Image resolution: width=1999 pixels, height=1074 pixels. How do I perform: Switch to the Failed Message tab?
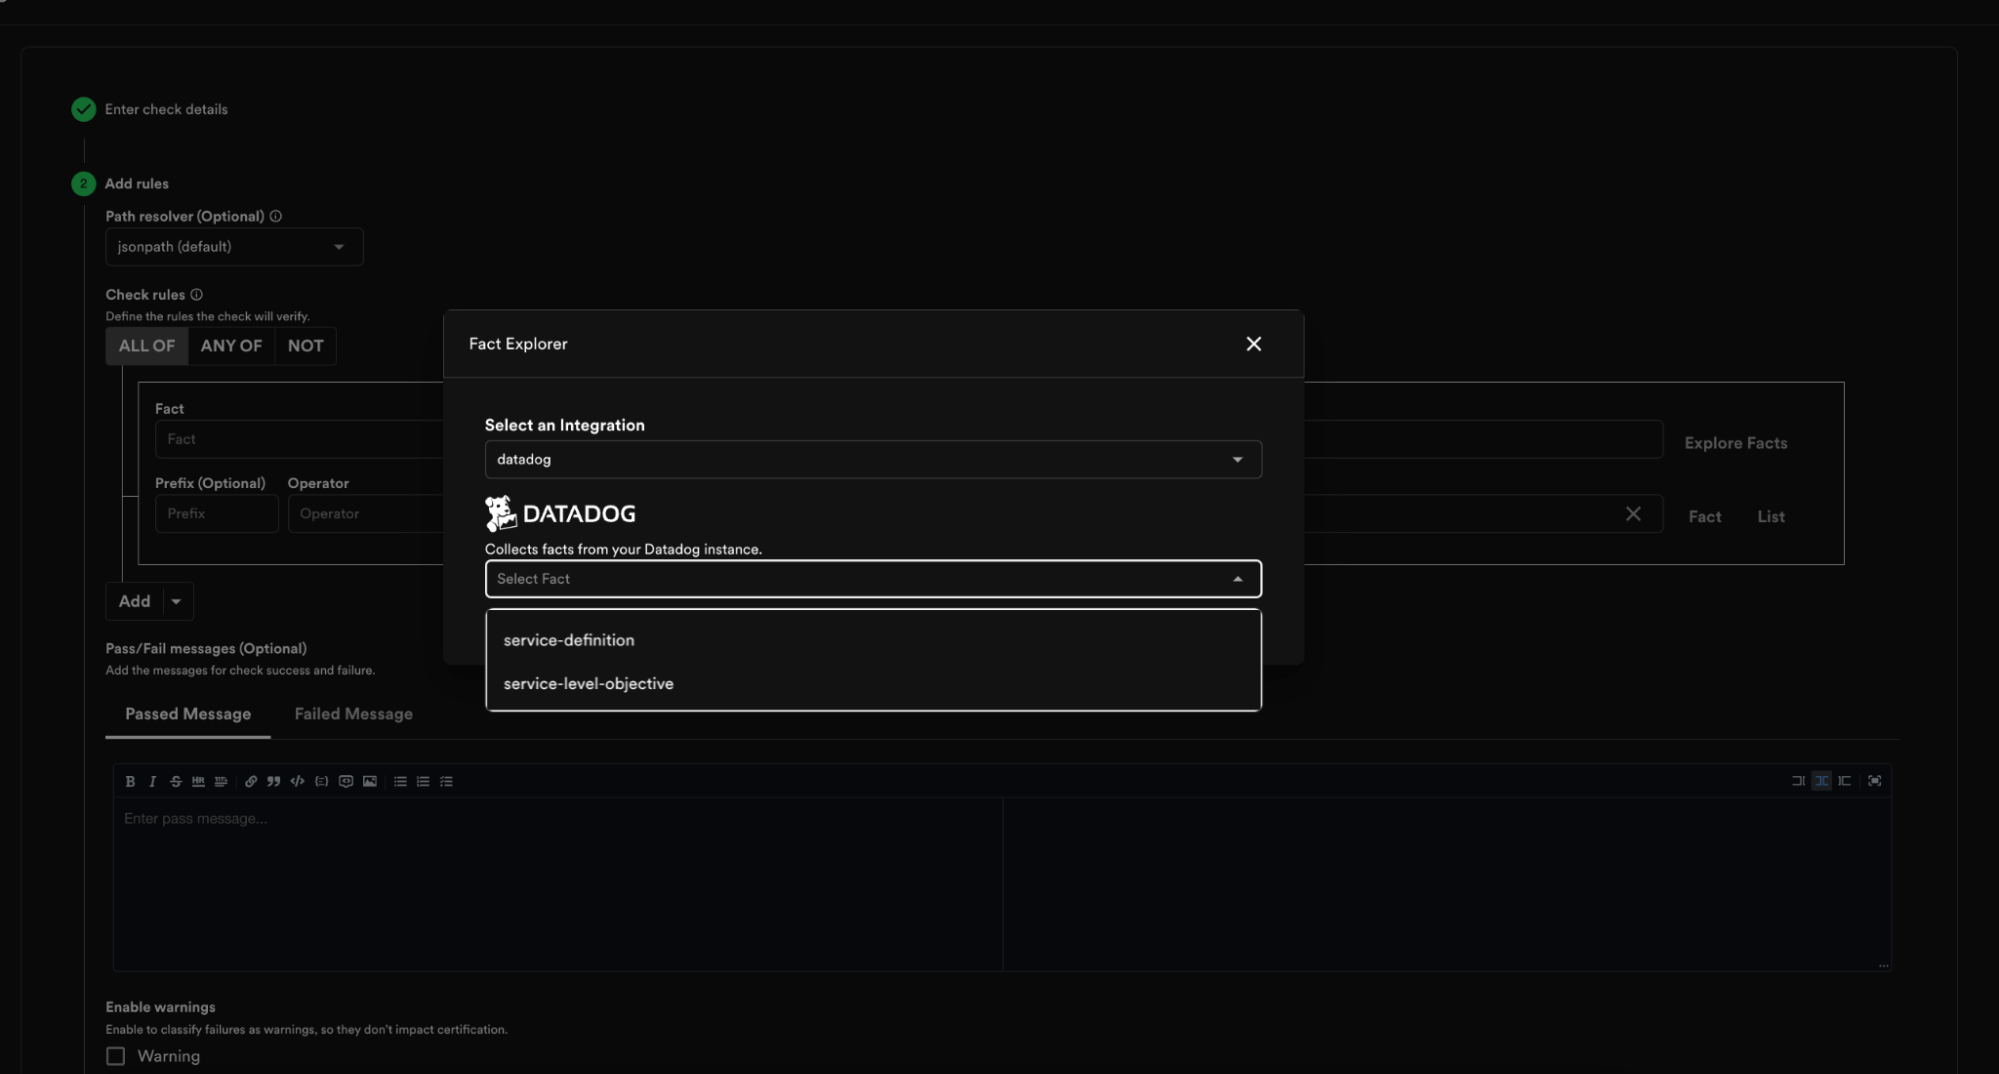(353, 714)
